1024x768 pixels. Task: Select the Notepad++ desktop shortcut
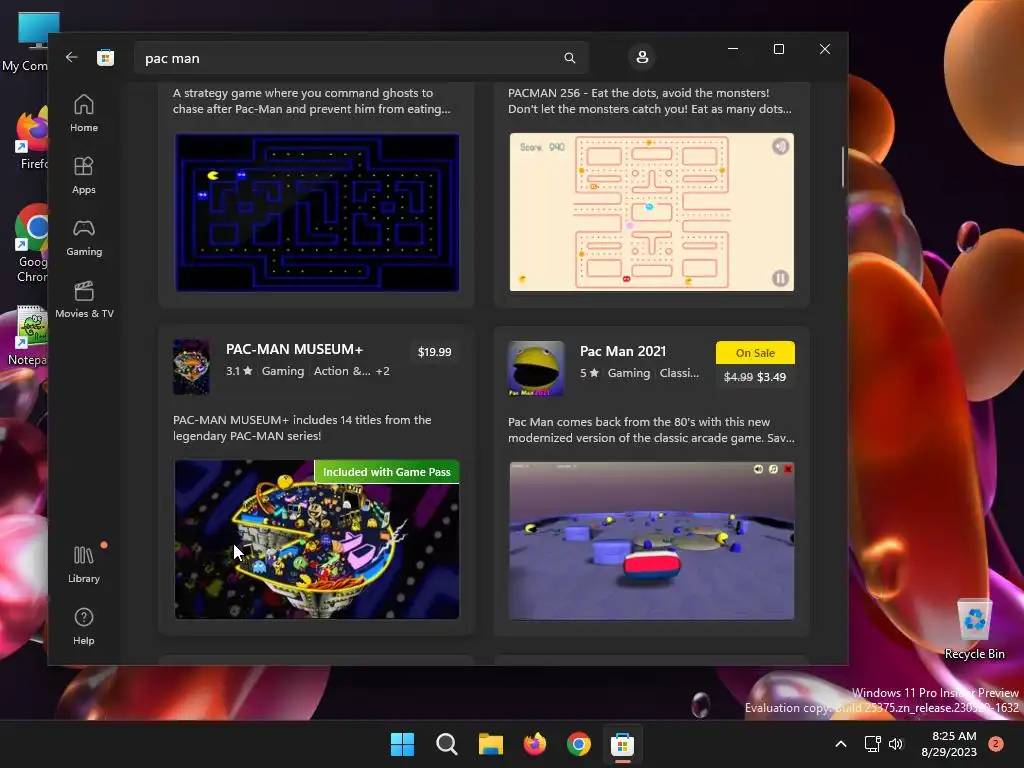pos(27,335)
